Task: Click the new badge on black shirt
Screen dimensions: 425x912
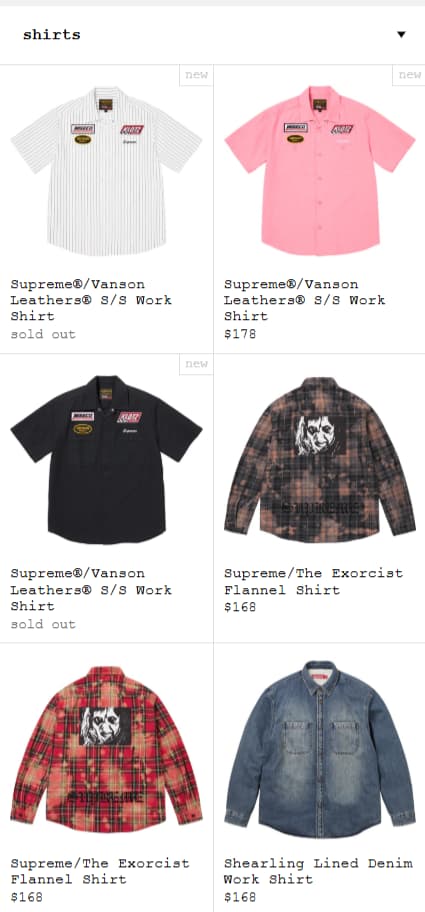Action: pyautogui.click(x=196, y=364)
